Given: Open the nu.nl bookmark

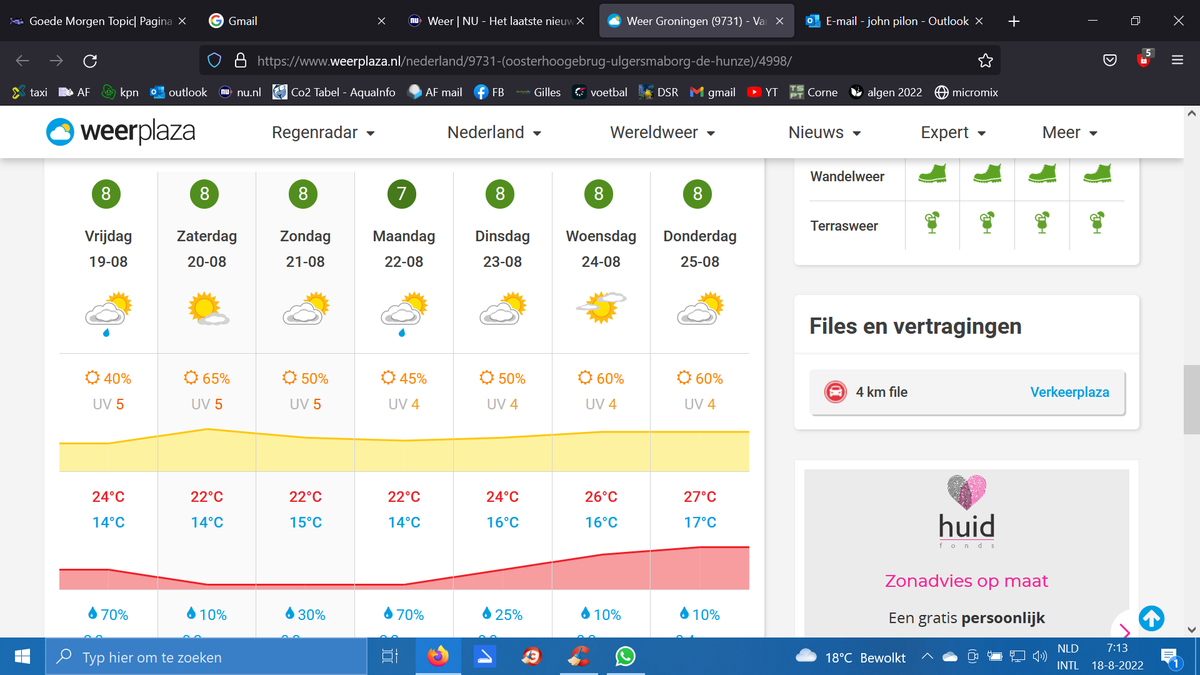Looking at the screenshot, I should pyautogui.click(x=240, y=92).
